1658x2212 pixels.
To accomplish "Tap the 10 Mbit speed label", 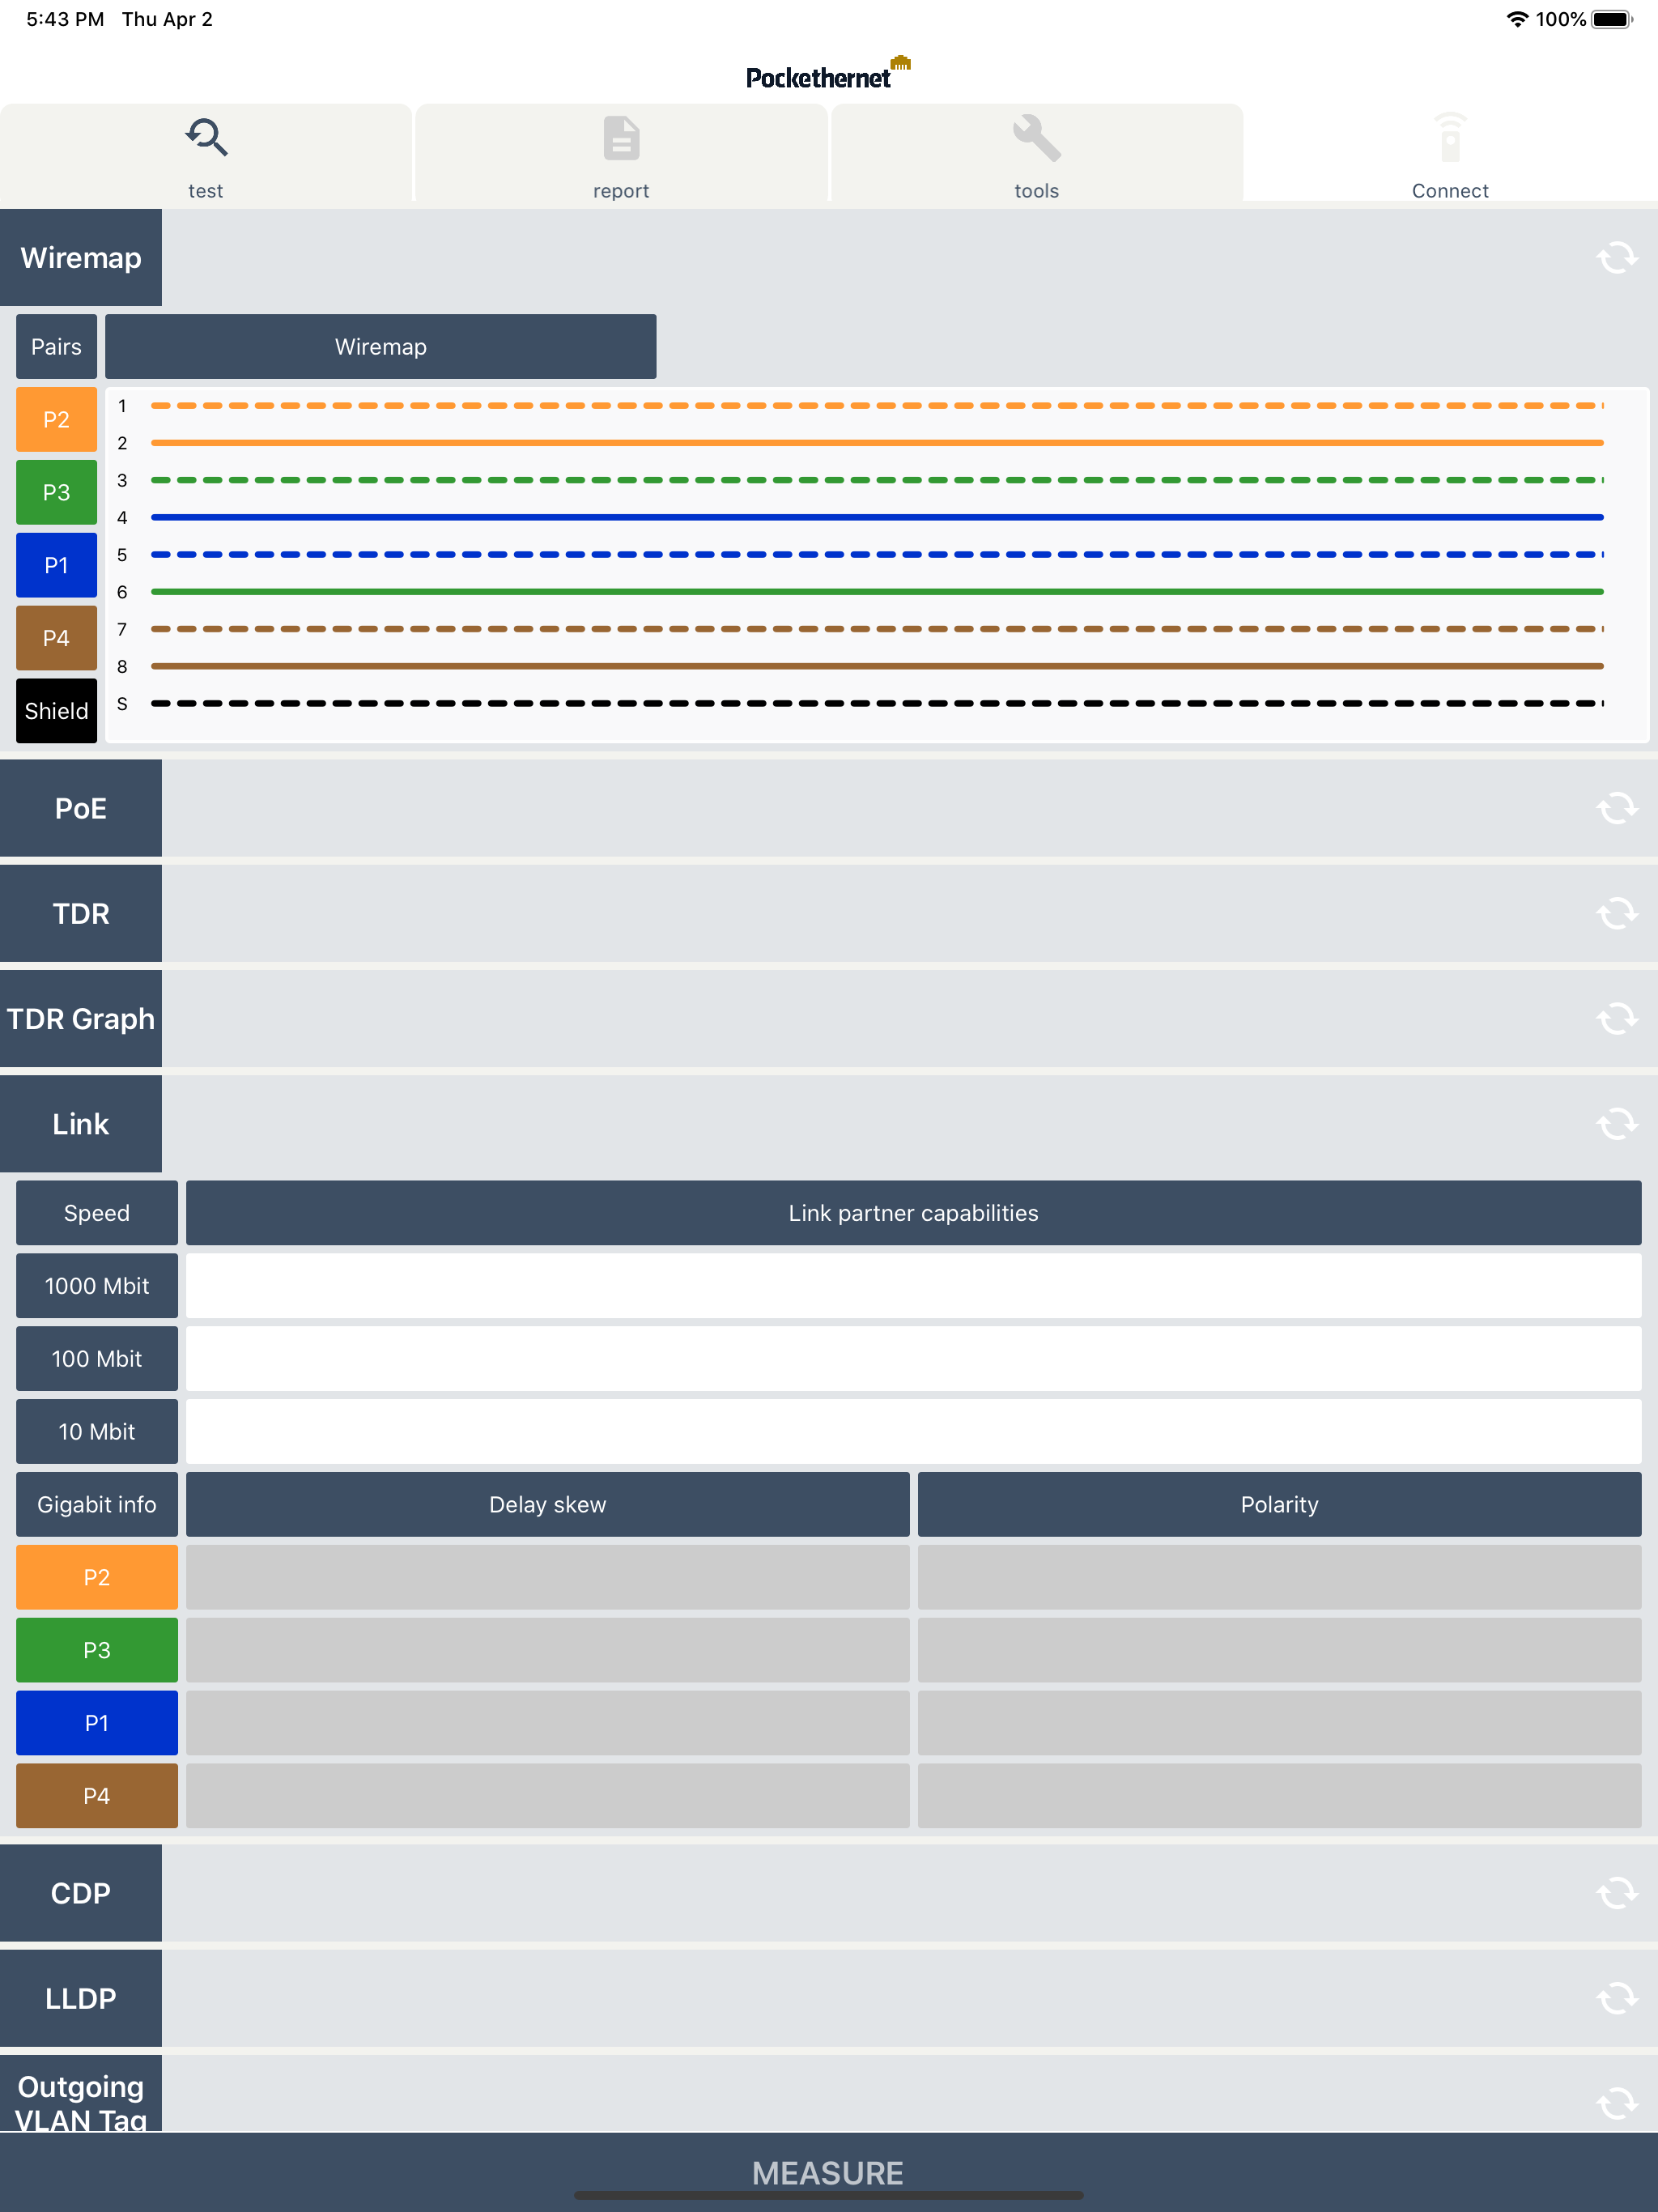I will pos(97,1432).
